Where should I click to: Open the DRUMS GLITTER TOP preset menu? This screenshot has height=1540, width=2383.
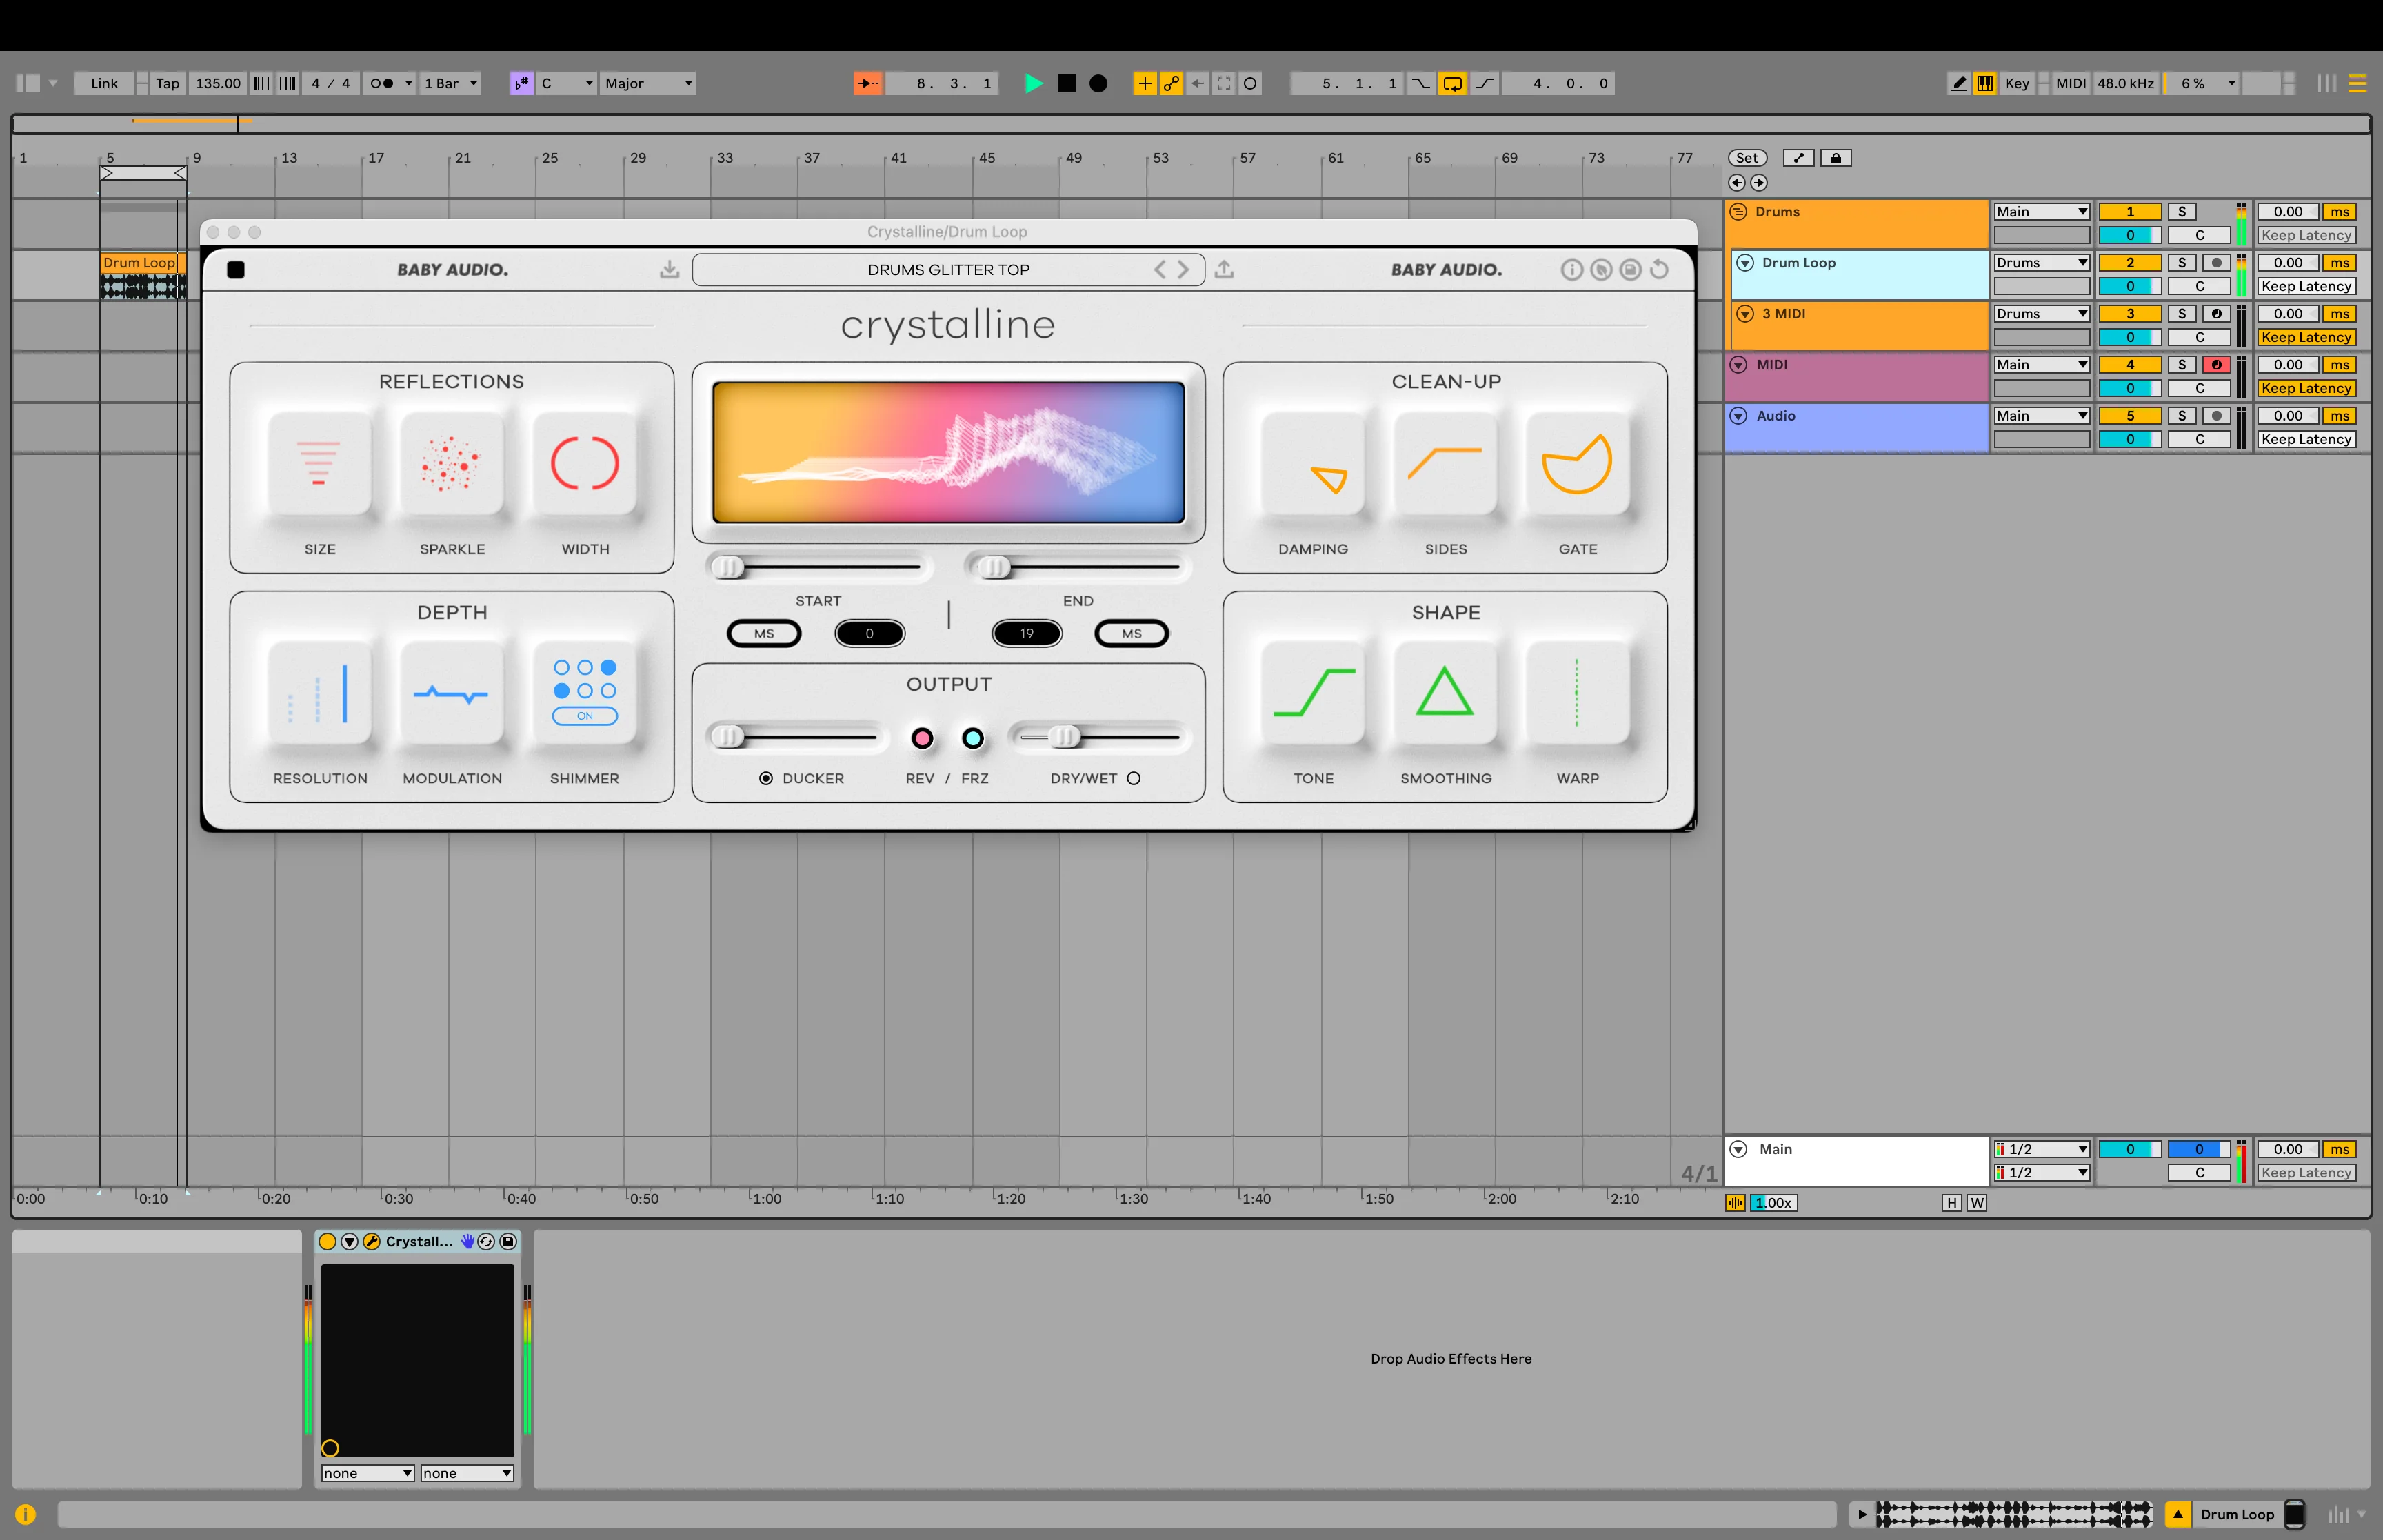tap(948, 270)
